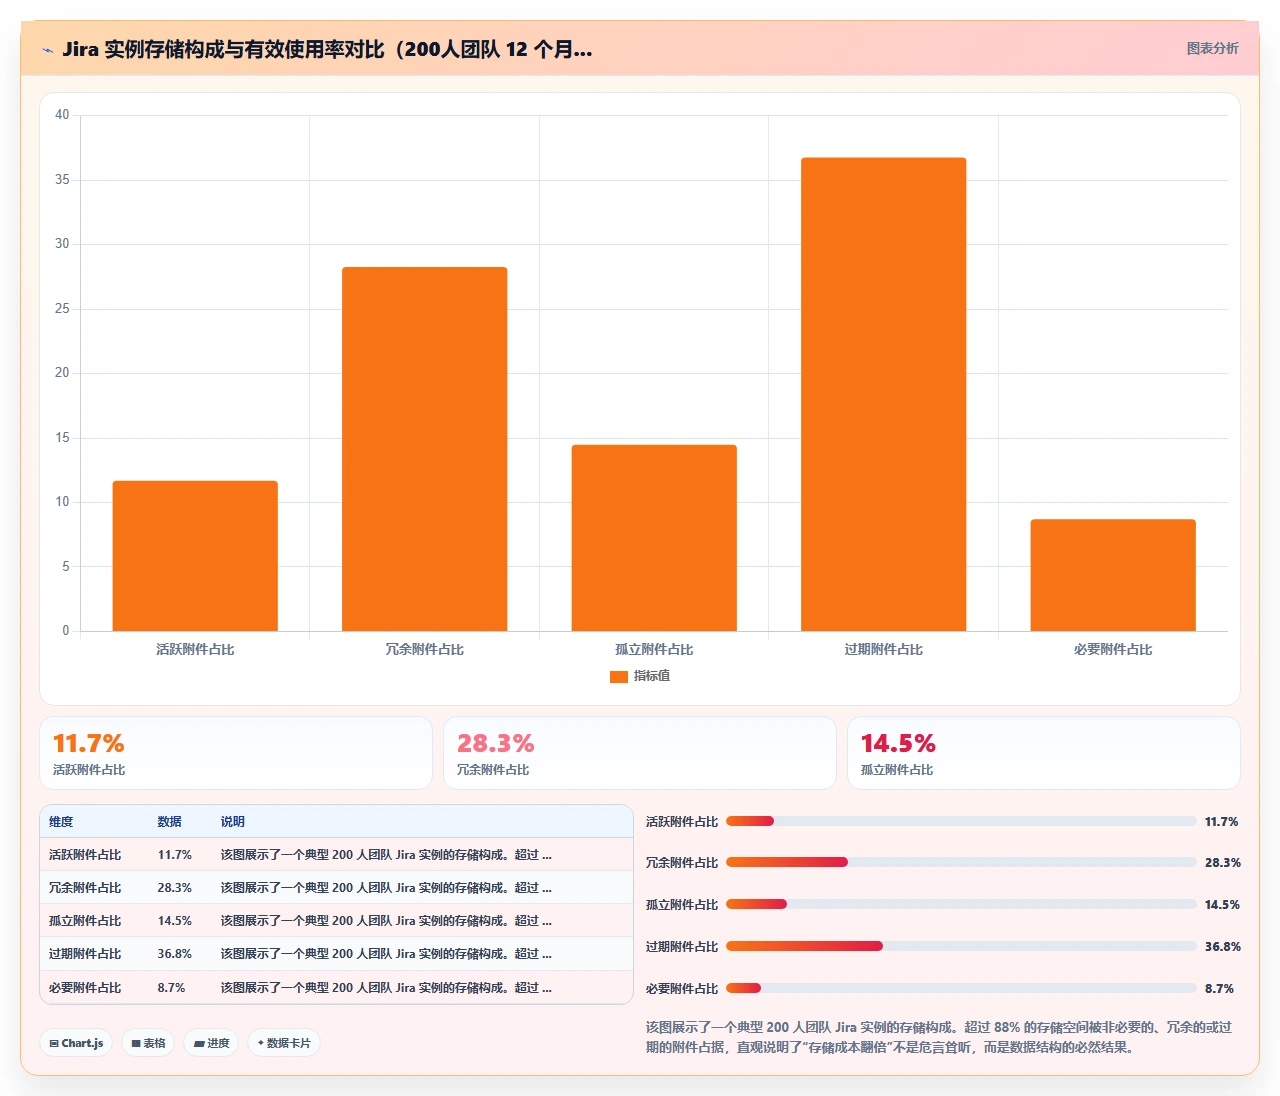Screen dimensions: 1280x1096
Task: Select the 数据卡片 tag chip
Action: coord(284,1043)
